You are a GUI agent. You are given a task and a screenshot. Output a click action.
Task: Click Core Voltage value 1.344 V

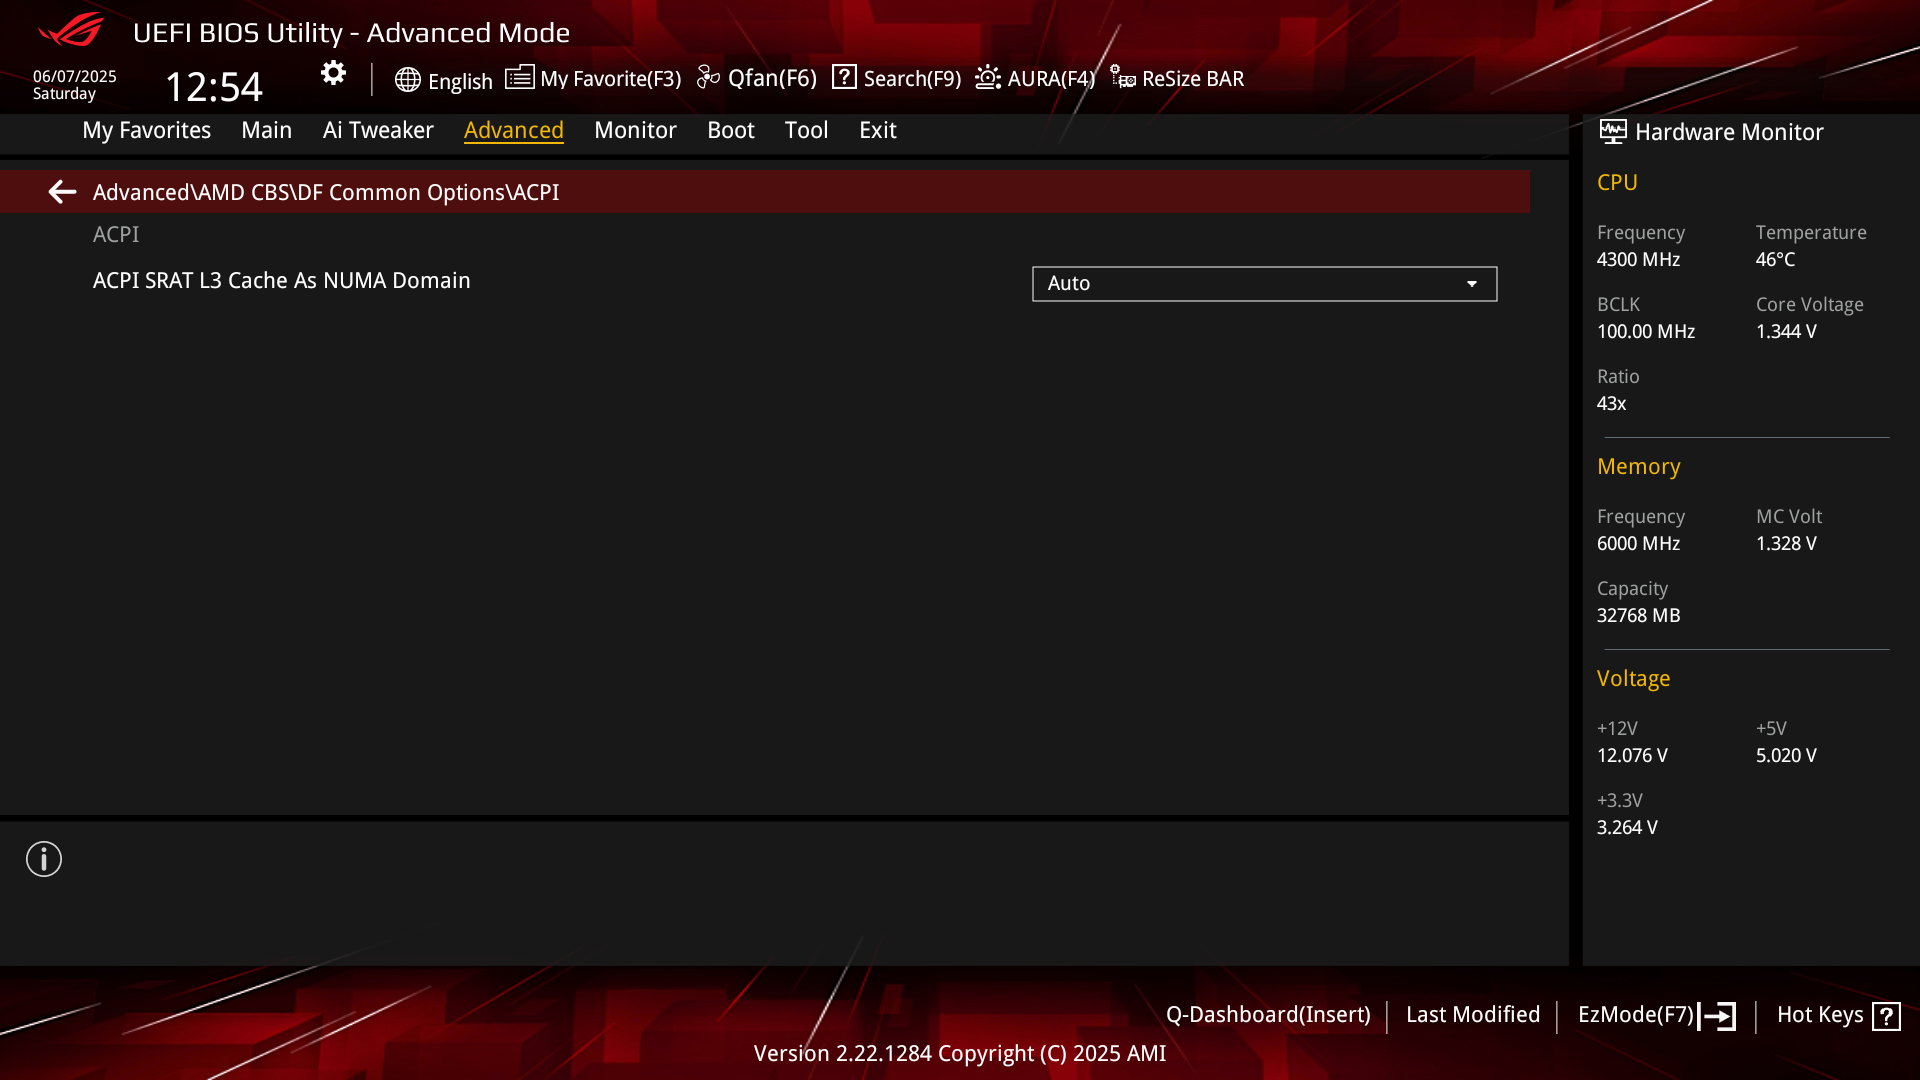pyautogui.click(x=1786, y=331)
